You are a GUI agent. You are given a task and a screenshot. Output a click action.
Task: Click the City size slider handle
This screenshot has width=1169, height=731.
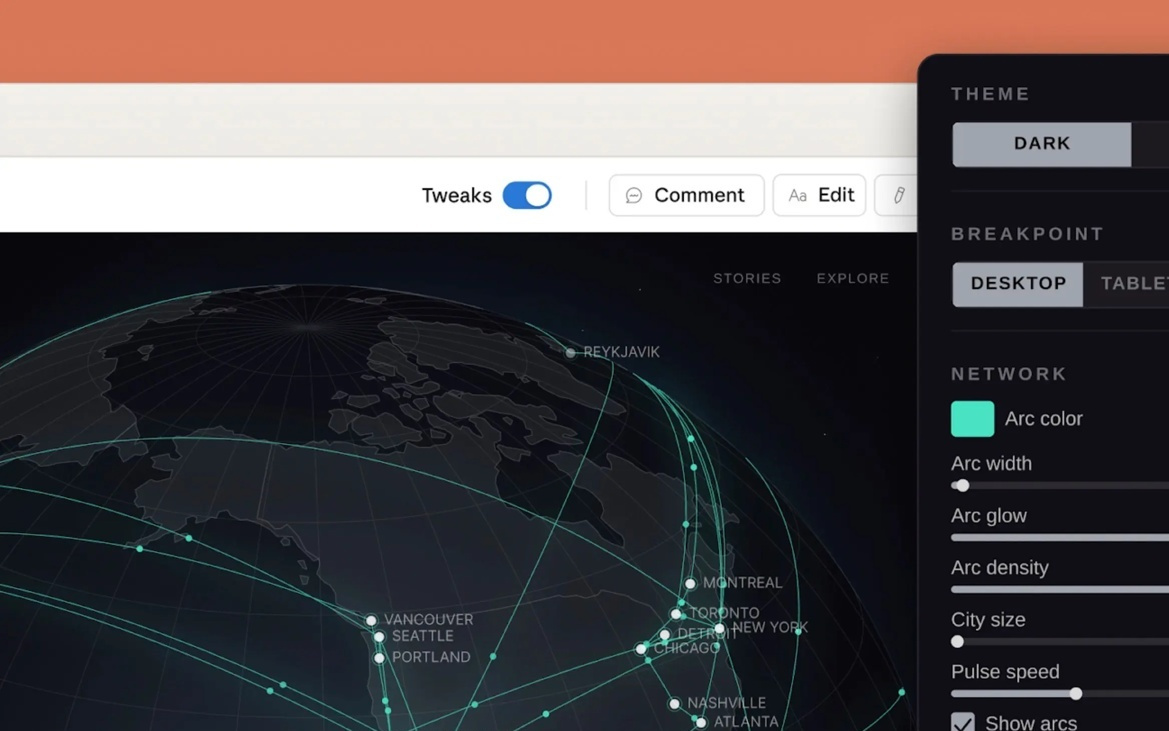pos(957,642)
